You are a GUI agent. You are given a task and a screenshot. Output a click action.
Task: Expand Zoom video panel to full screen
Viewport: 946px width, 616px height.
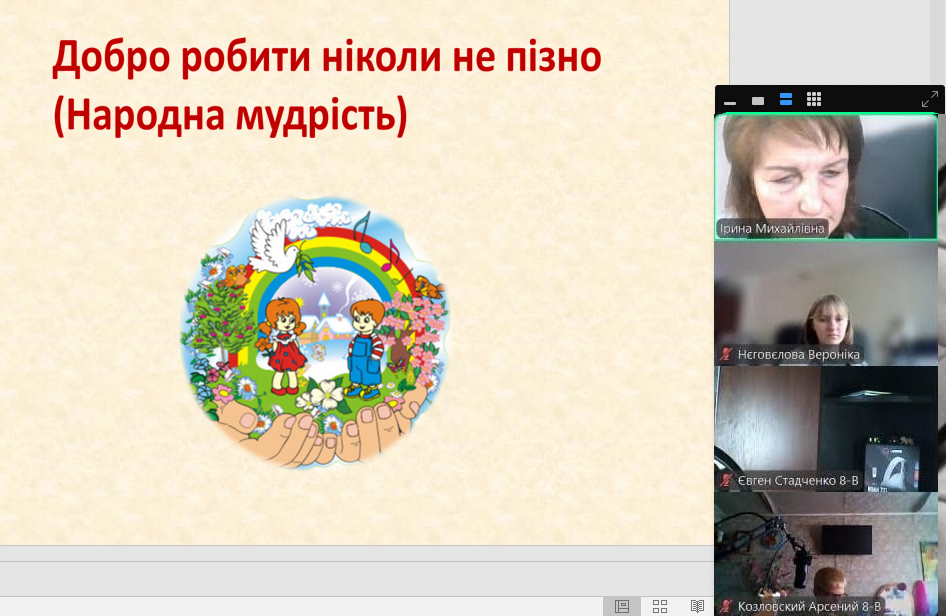coord(929,100)
